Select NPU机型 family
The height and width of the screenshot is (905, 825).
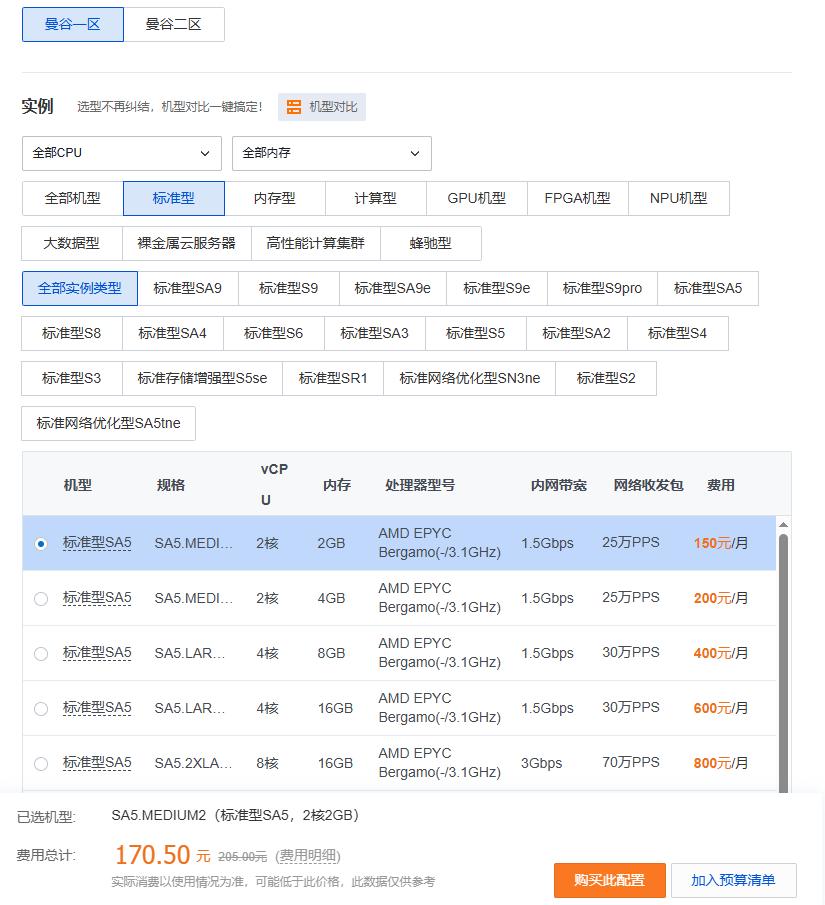(x=679, y=198)
